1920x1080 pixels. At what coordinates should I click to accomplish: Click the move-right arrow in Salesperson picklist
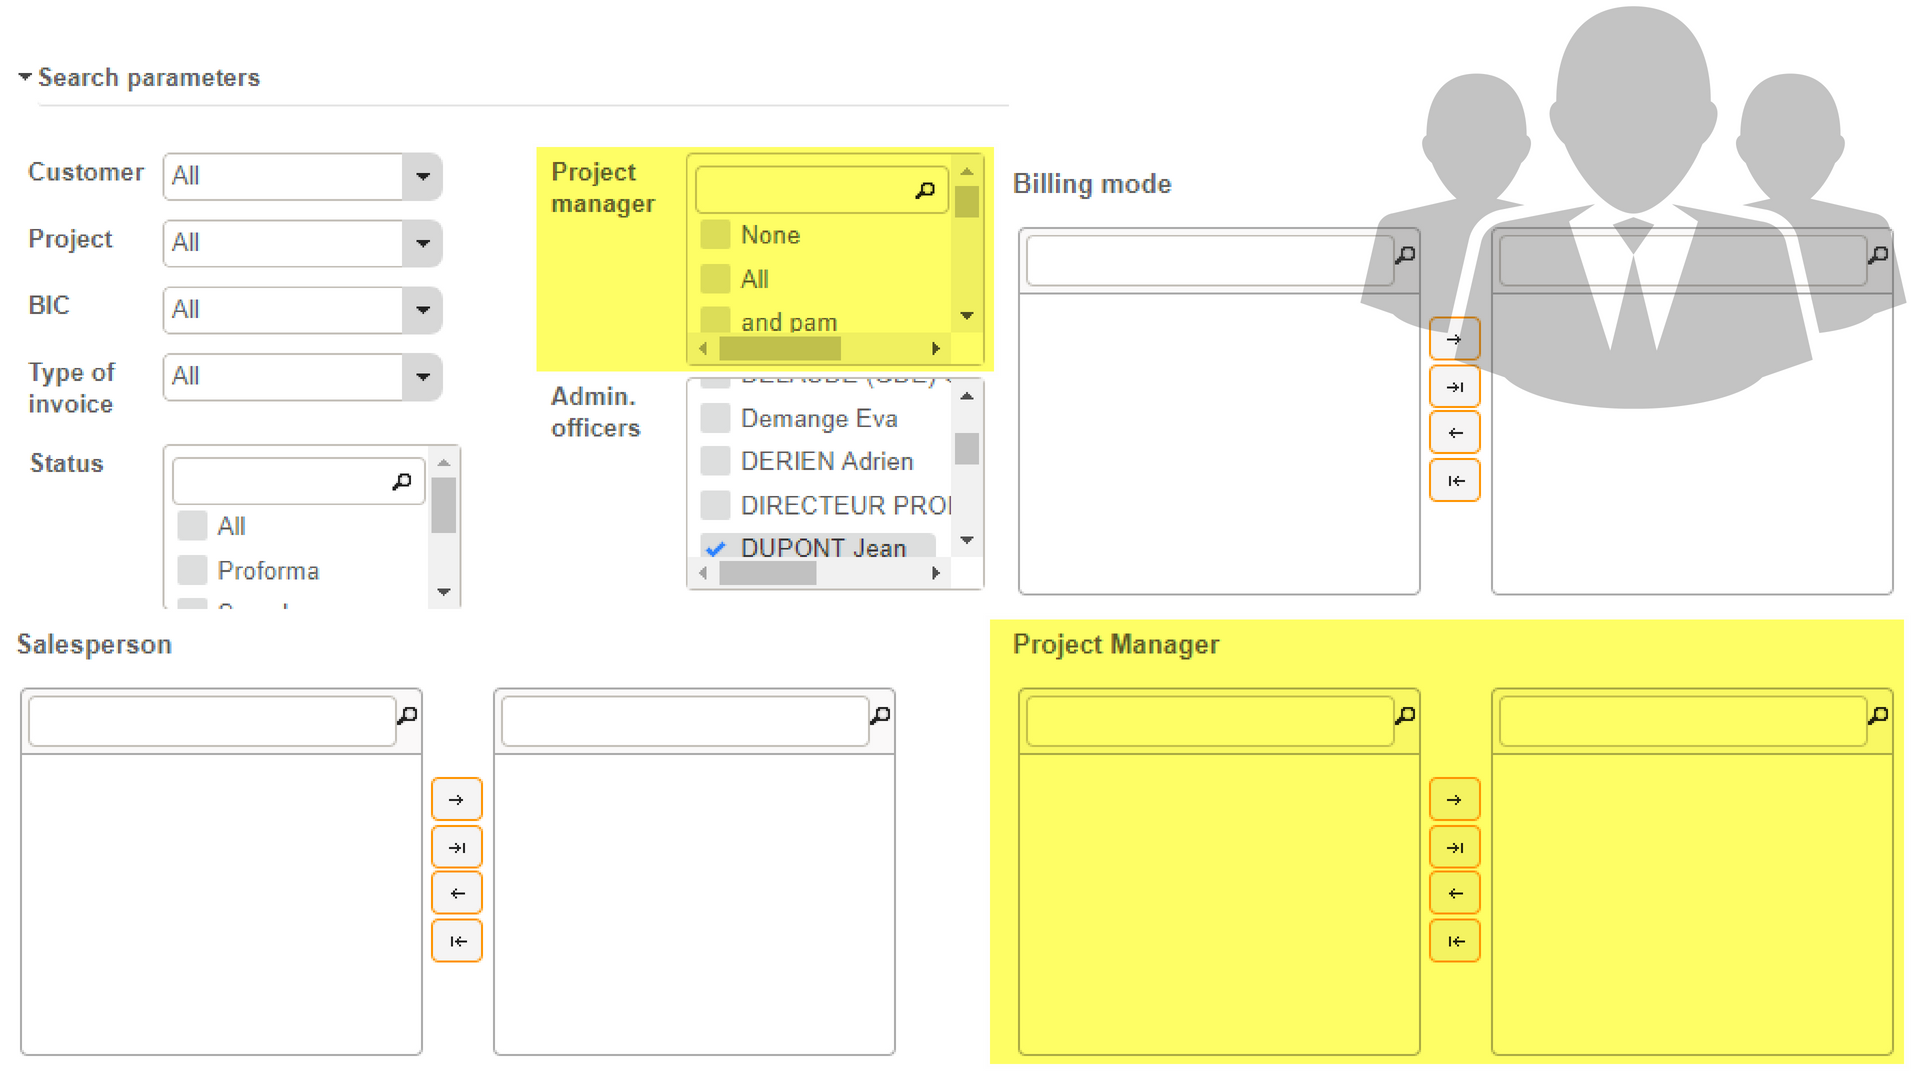point(457,800)
